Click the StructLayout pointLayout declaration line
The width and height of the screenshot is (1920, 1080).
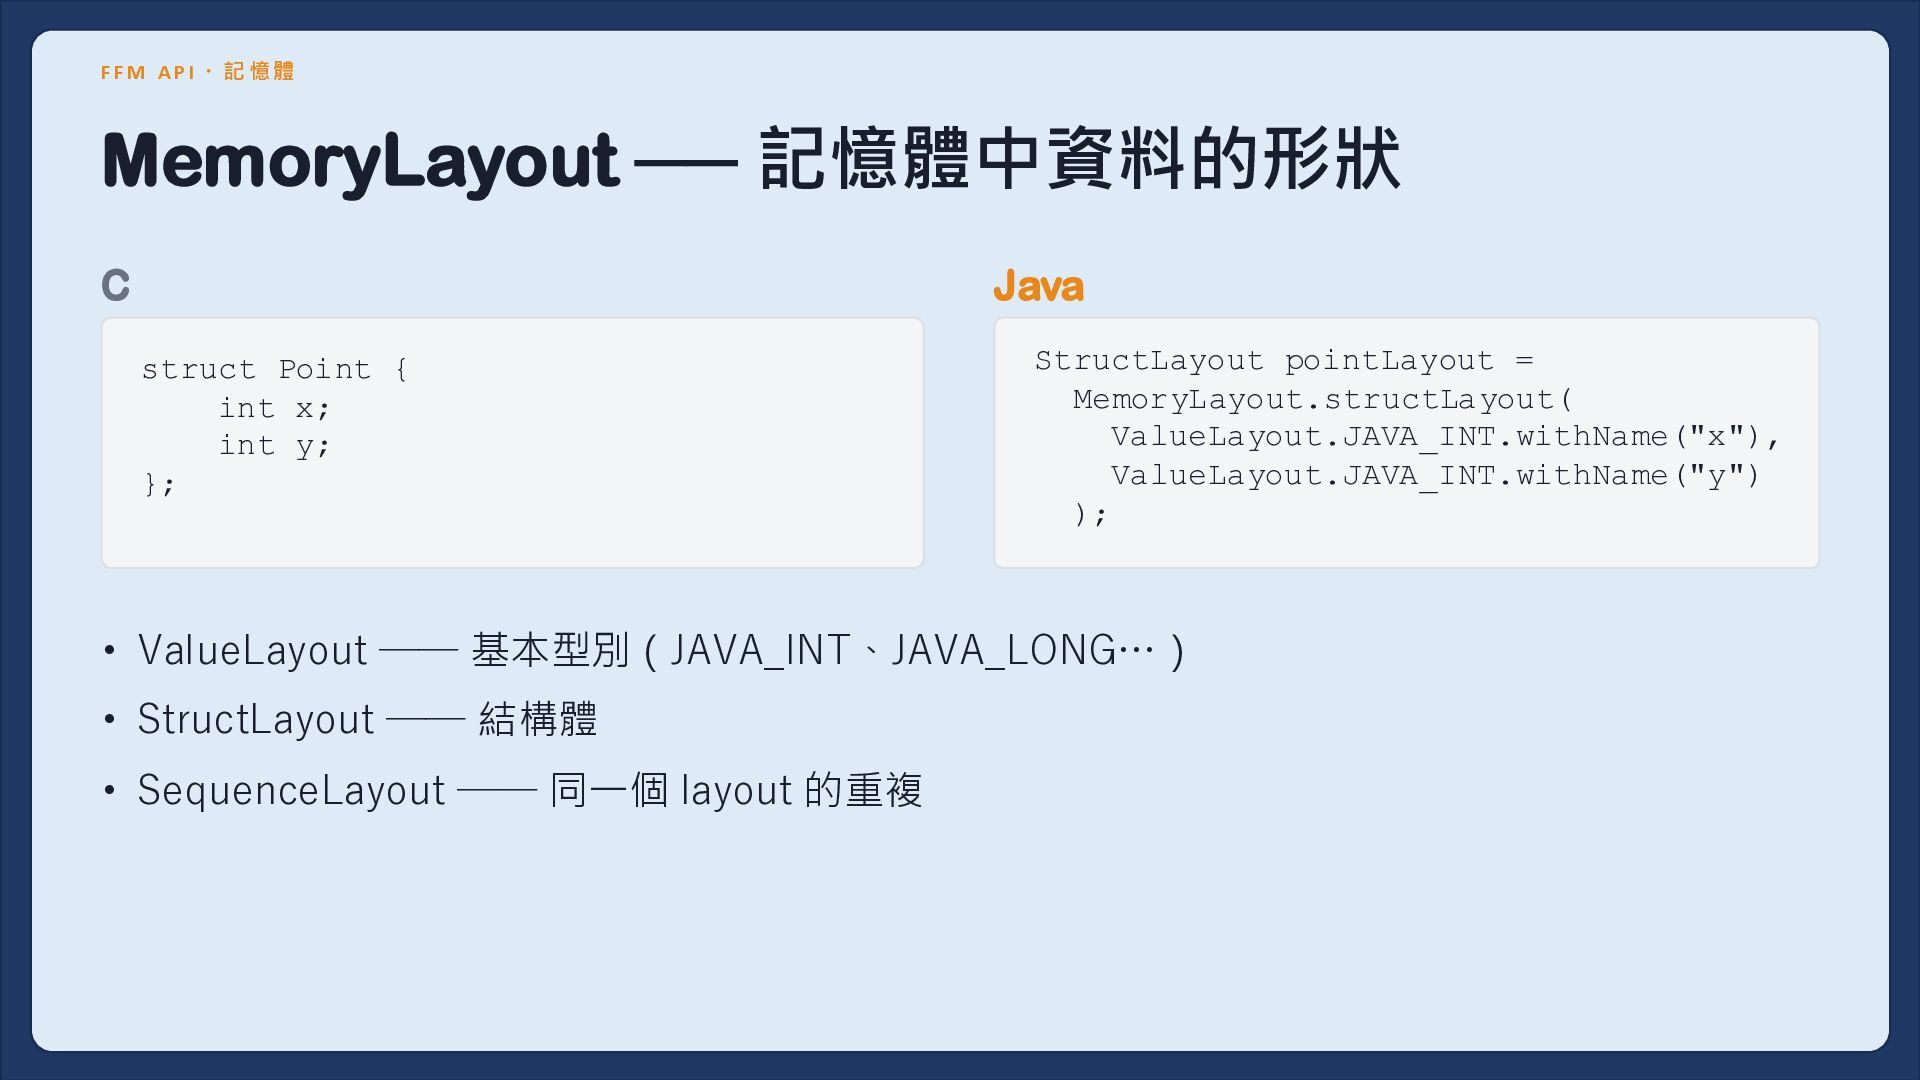pyautogui.click(x=1284, y=360)
